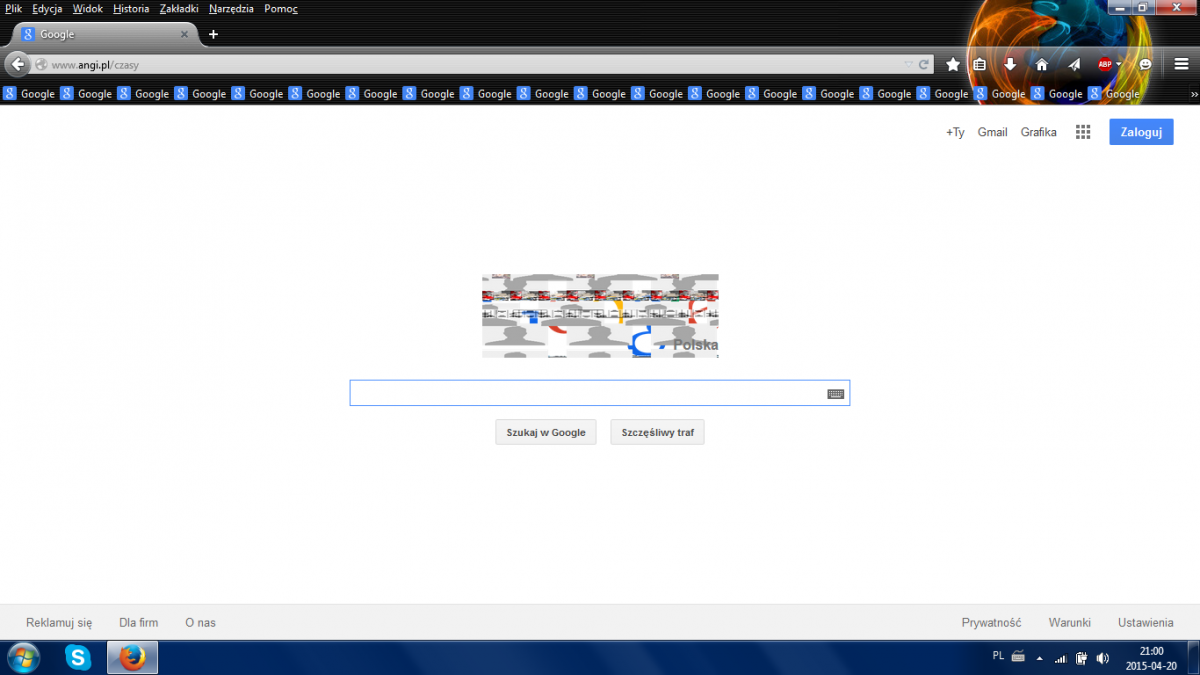Open the Gmail link
The image size is (1200, 675).
click(993, 132)
